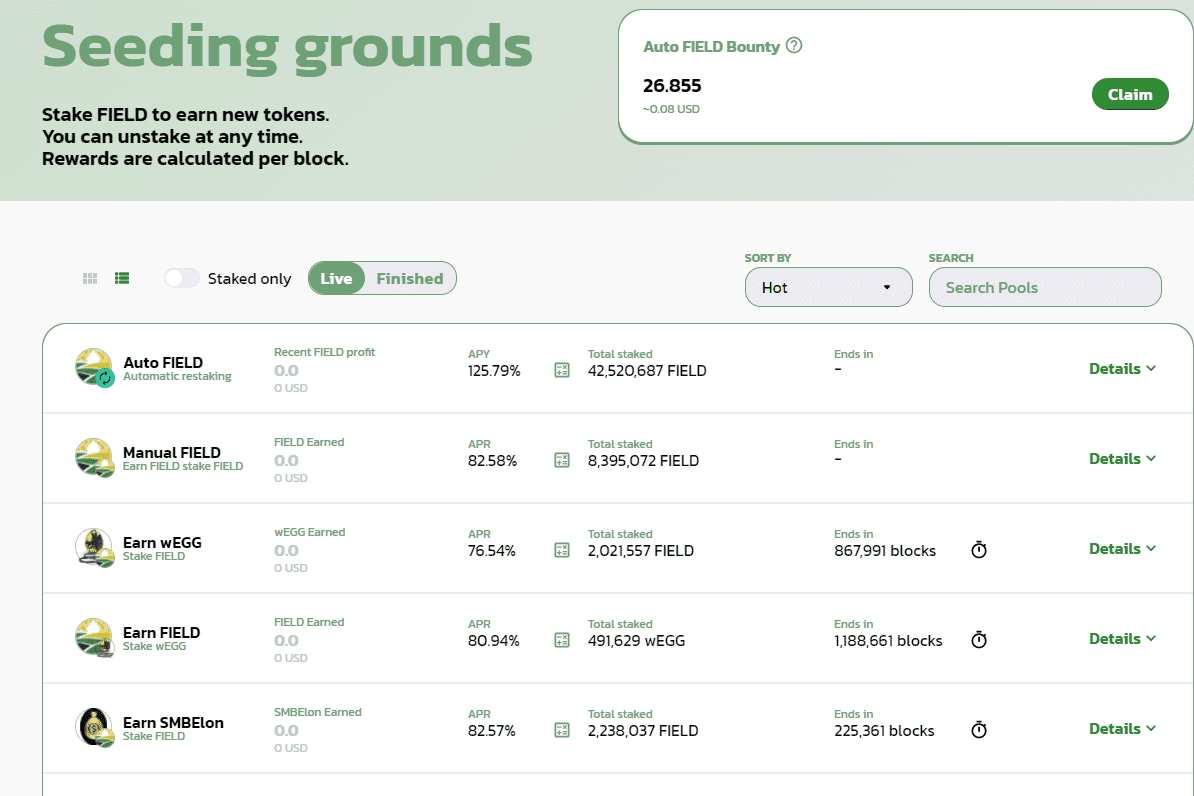
Task: Open the Hot sort by dropdown
Action: (x=828, y=287)
